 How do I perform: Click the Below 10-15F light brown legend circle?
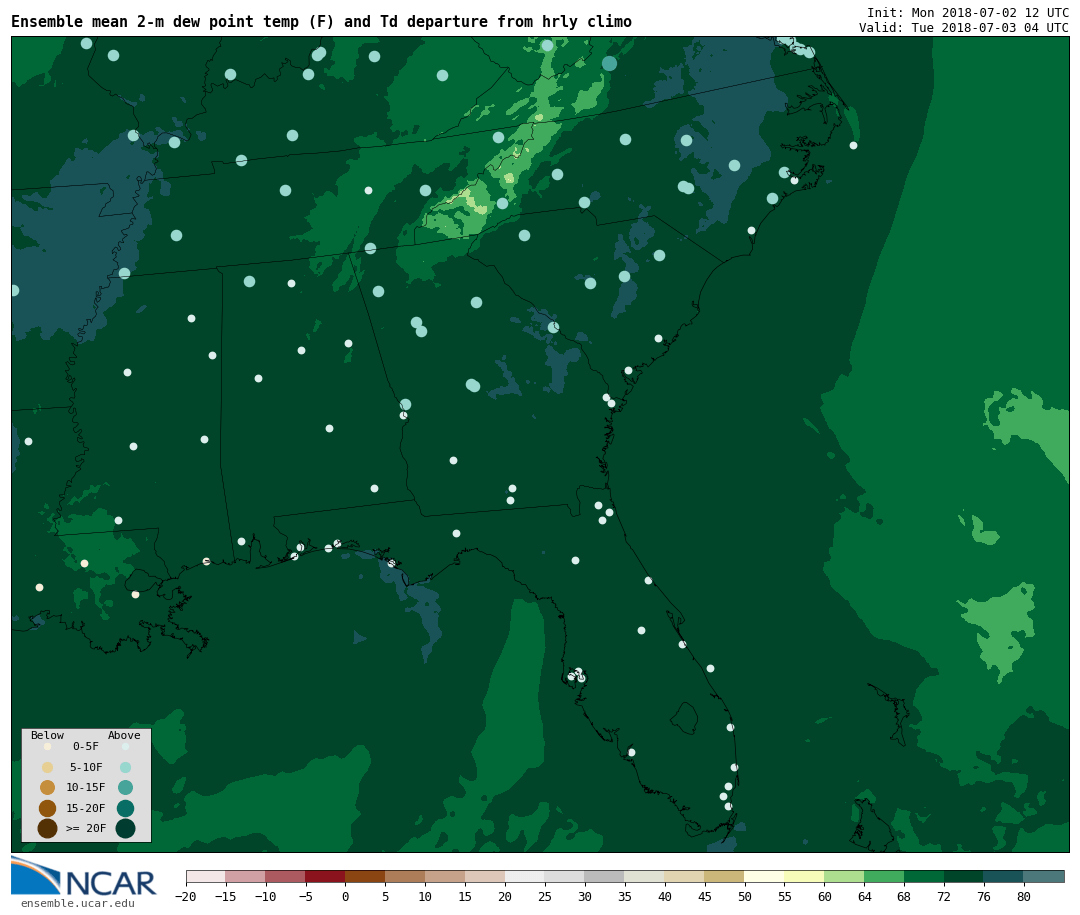pos(48,788)
